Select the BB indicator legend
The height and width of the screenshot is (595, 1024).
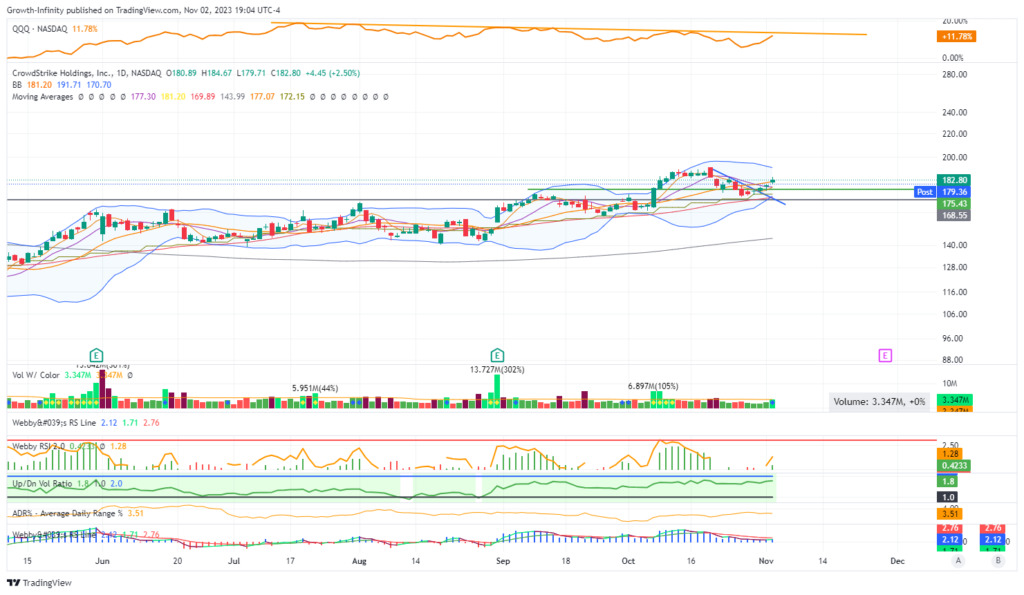pyautogui.click(x=16, y=85)
